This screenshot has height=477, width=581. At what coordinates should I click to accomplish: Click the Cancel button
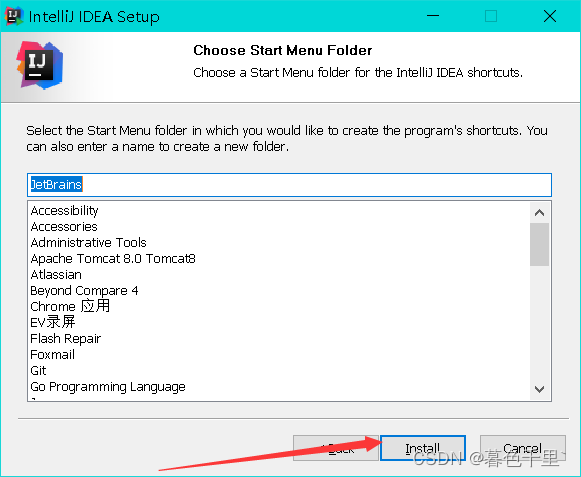tap(522, 448)
